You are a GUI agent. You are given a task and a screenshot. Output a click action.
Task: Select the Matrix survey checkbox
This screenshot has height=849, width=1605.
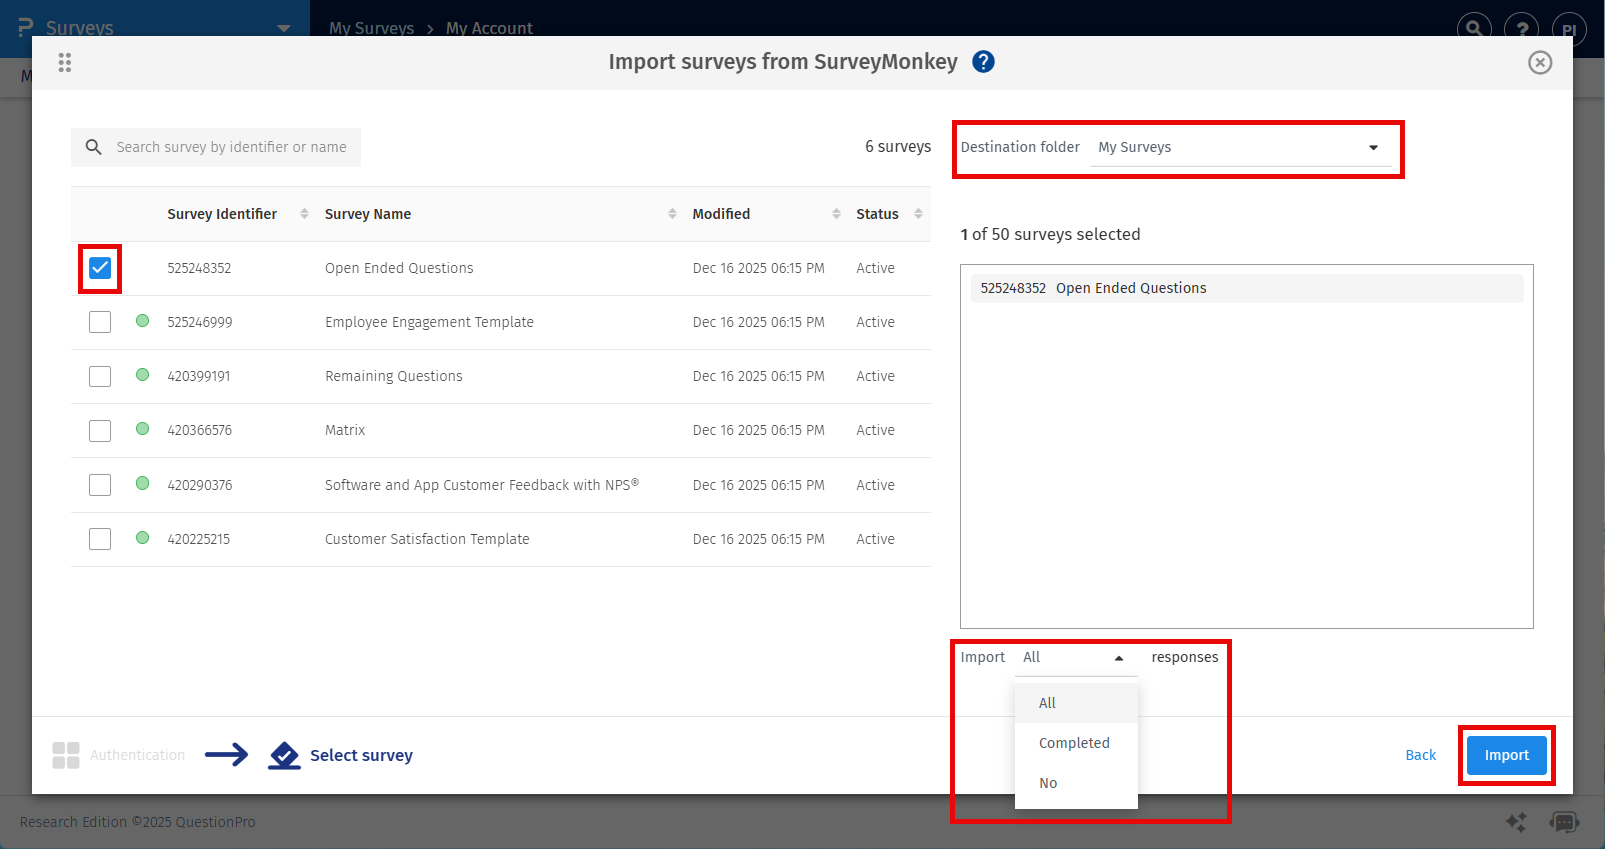point(100,430)
